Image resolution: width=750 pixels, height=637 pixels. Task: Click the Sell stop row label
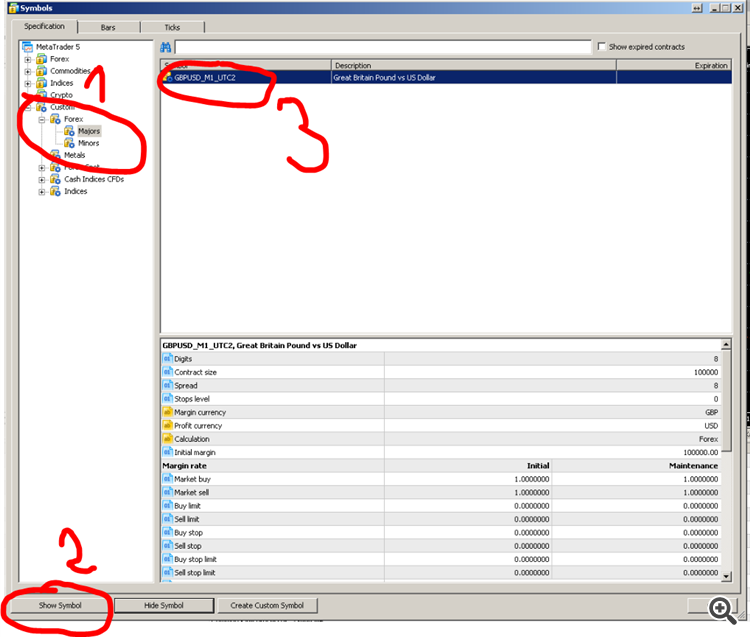(x=188, y=546)
